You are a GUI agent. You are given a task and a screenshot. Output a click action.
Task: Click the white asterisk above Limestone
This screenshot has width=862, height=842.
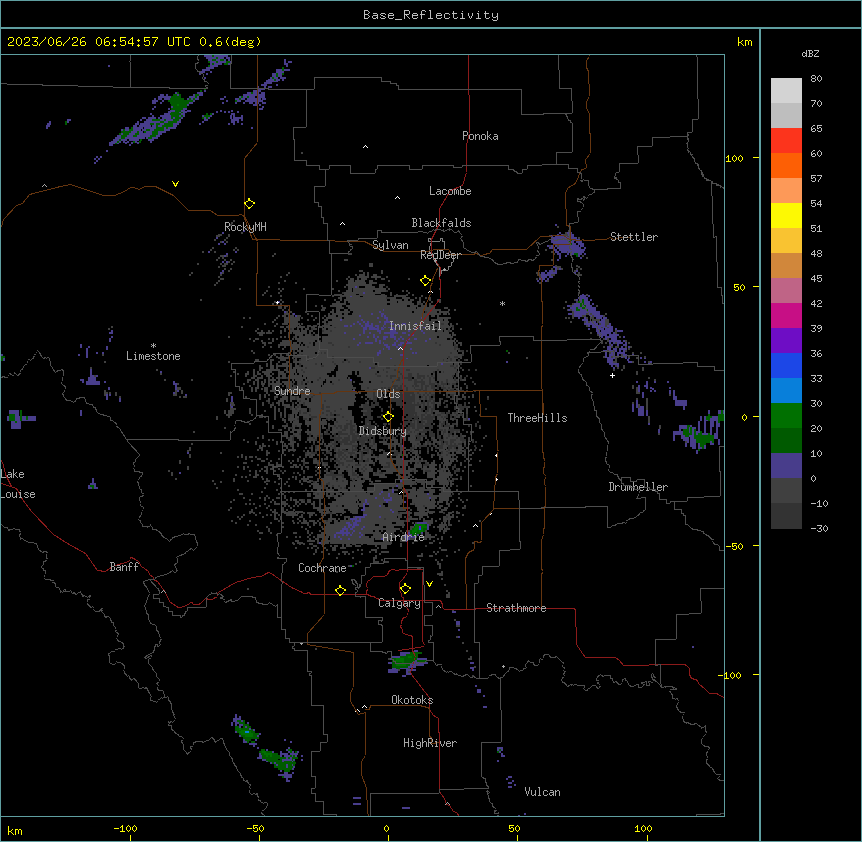tap(153, 346)
